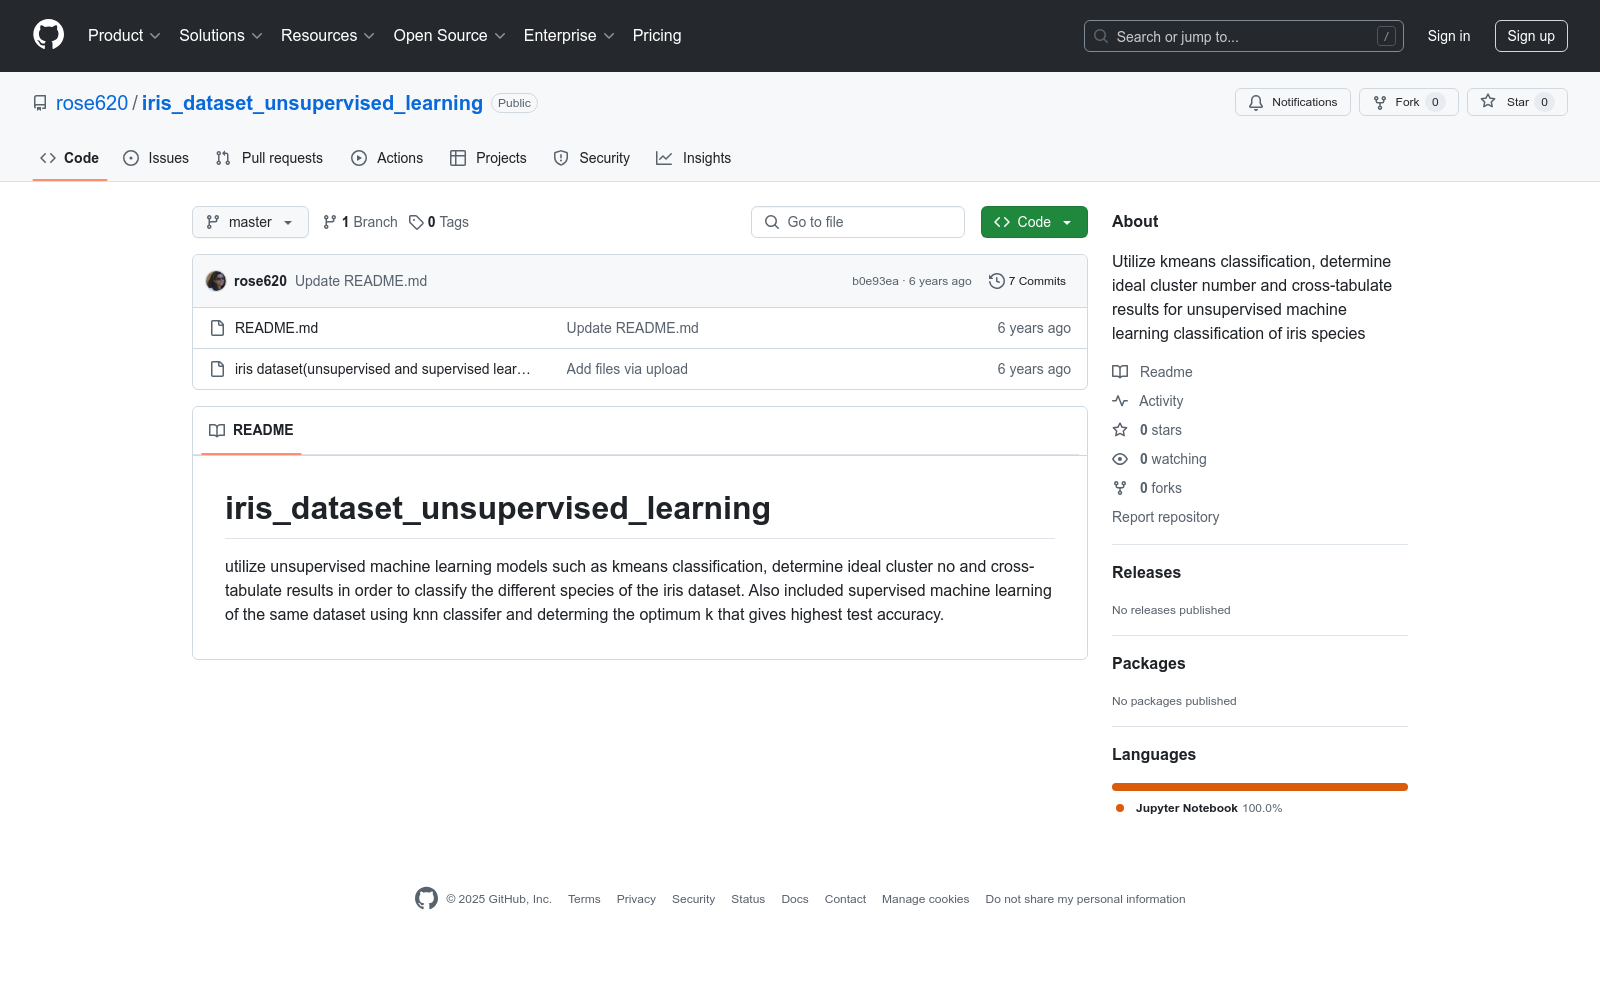The height and width of the screenshot is (1000, 1600).
Task: Select the README tab in file viewer
Action: click(251, 430)
